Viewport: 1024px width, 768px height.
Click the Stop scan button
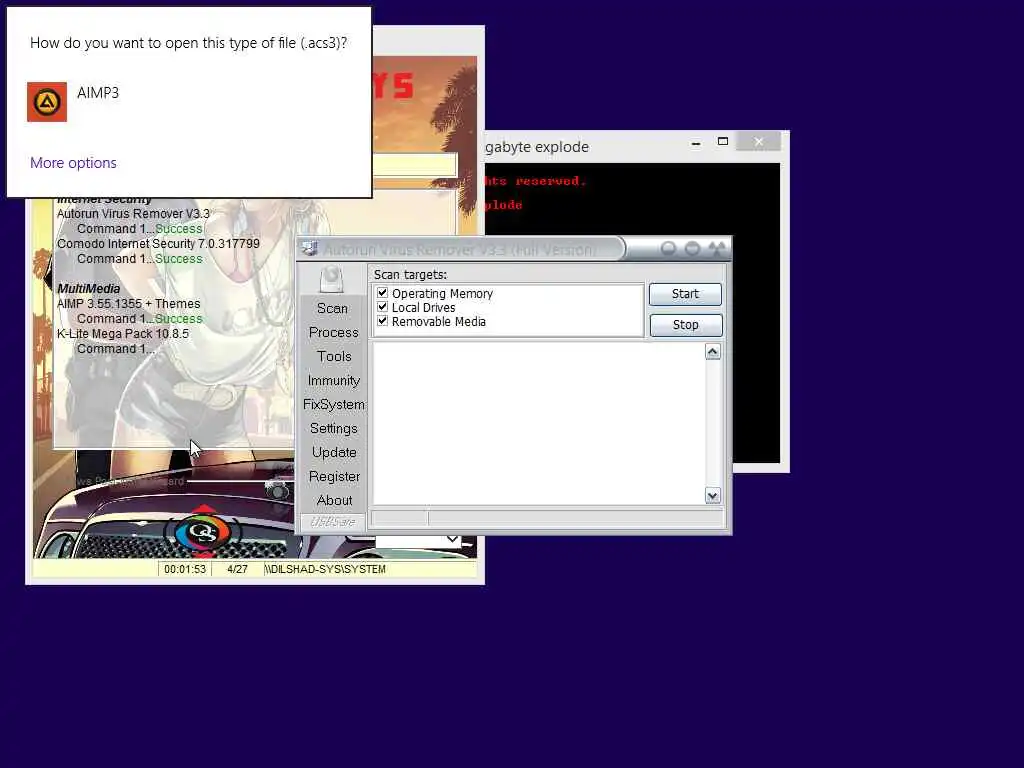(x=685, y=325)
